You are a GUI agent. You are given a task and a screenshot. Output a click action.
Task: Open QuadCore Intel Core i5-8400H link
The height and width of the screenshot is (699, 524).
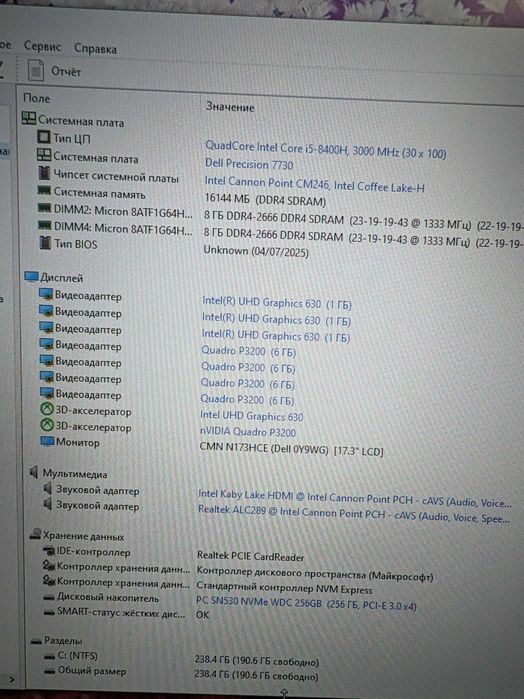[325, 150]
